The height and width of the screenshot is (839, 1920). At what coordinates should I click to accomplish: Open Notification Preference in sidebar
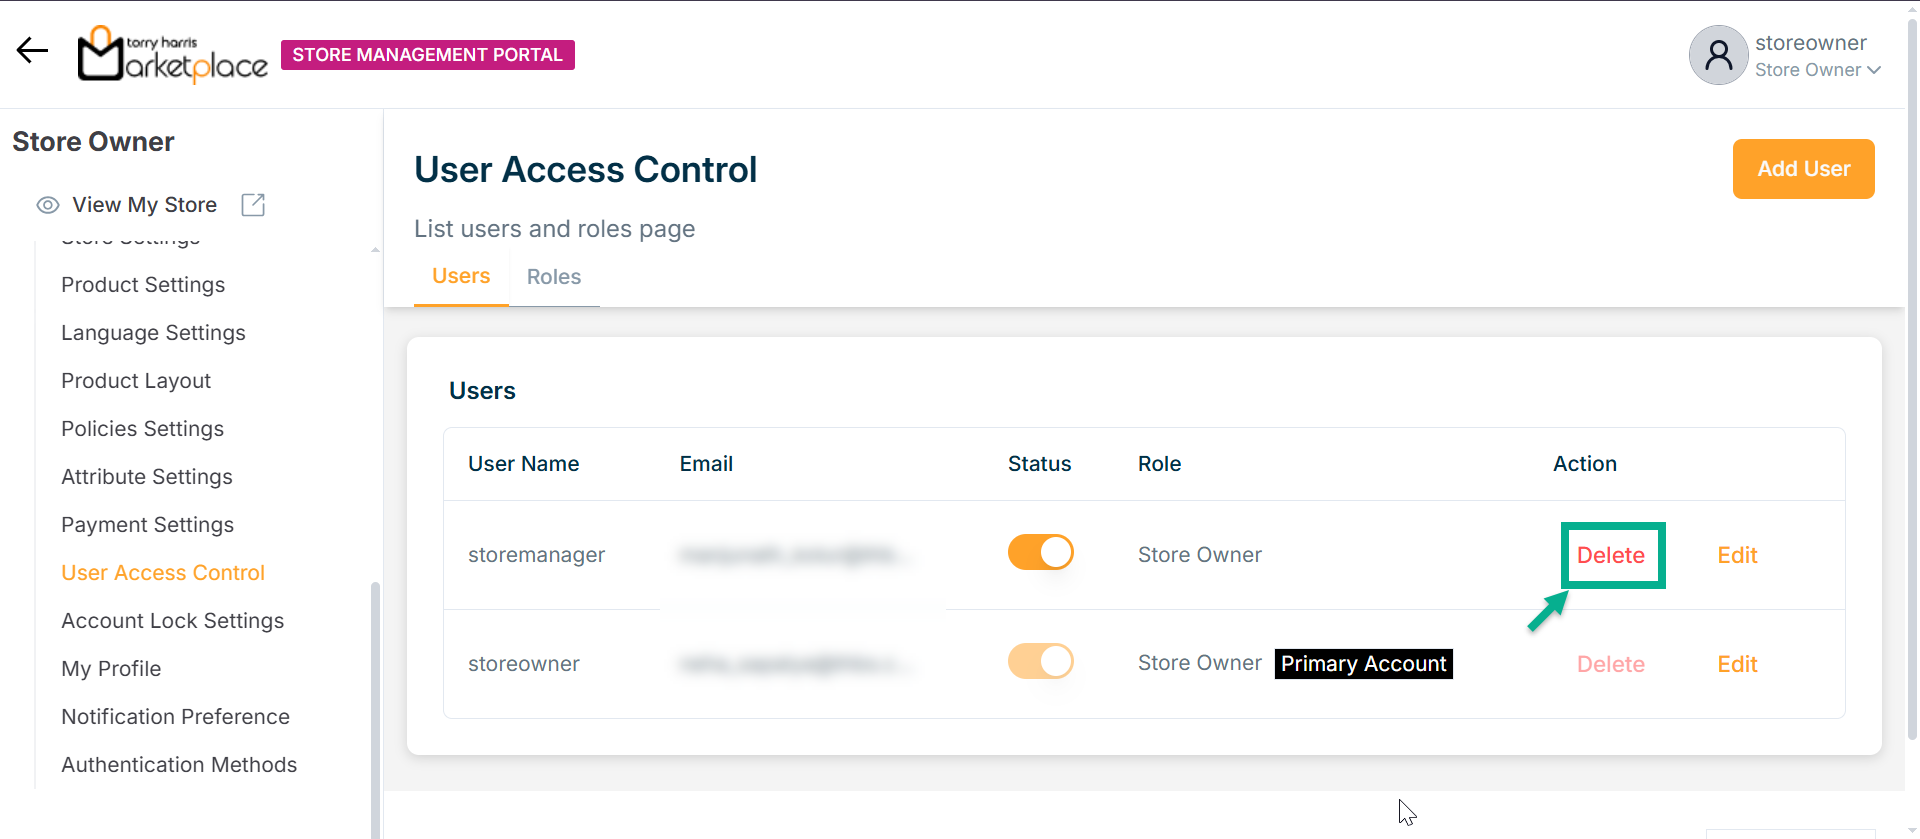click(175, 717)
